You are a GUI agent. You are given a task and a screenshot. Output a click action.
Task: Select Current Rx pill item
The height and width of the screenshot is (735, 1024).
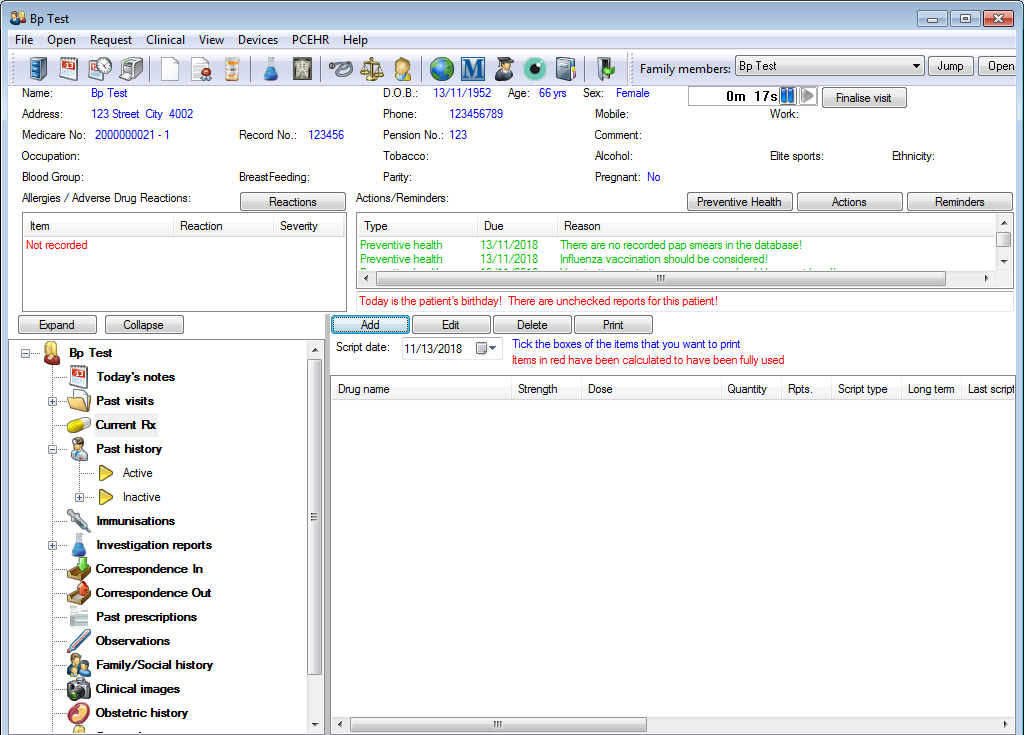[125, 425]
